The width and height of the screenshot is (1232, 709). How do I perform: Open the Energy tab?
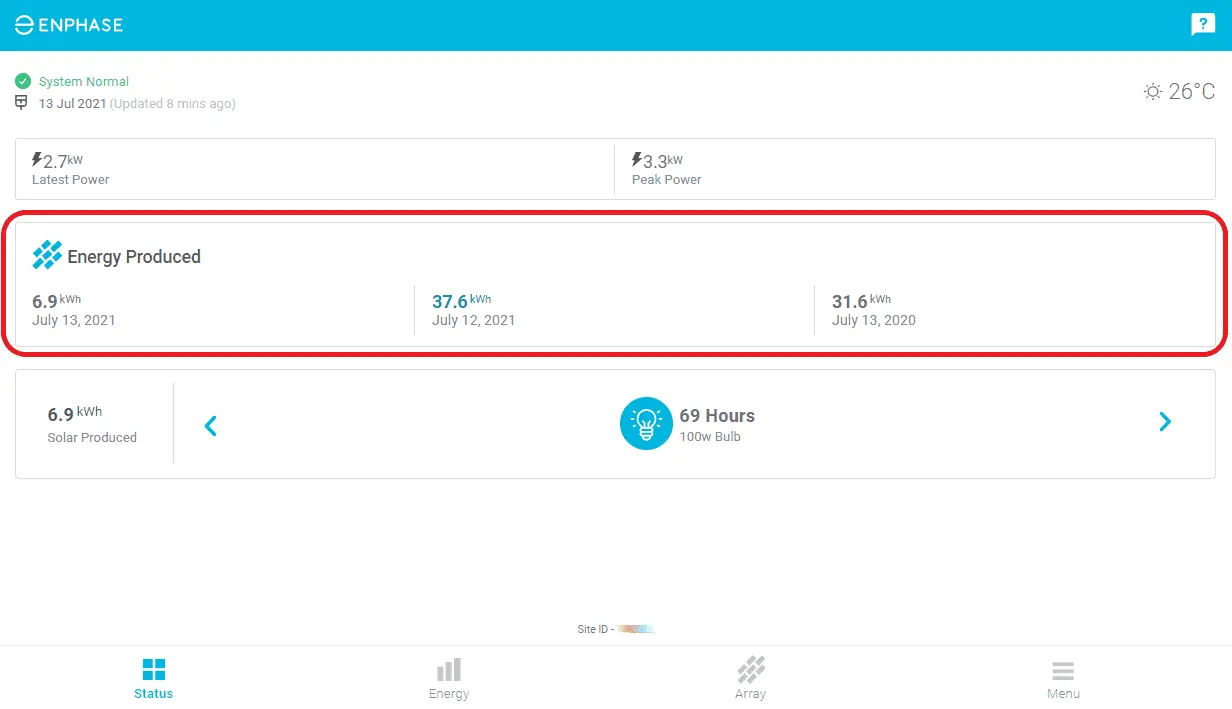click(x=449, y=679)
